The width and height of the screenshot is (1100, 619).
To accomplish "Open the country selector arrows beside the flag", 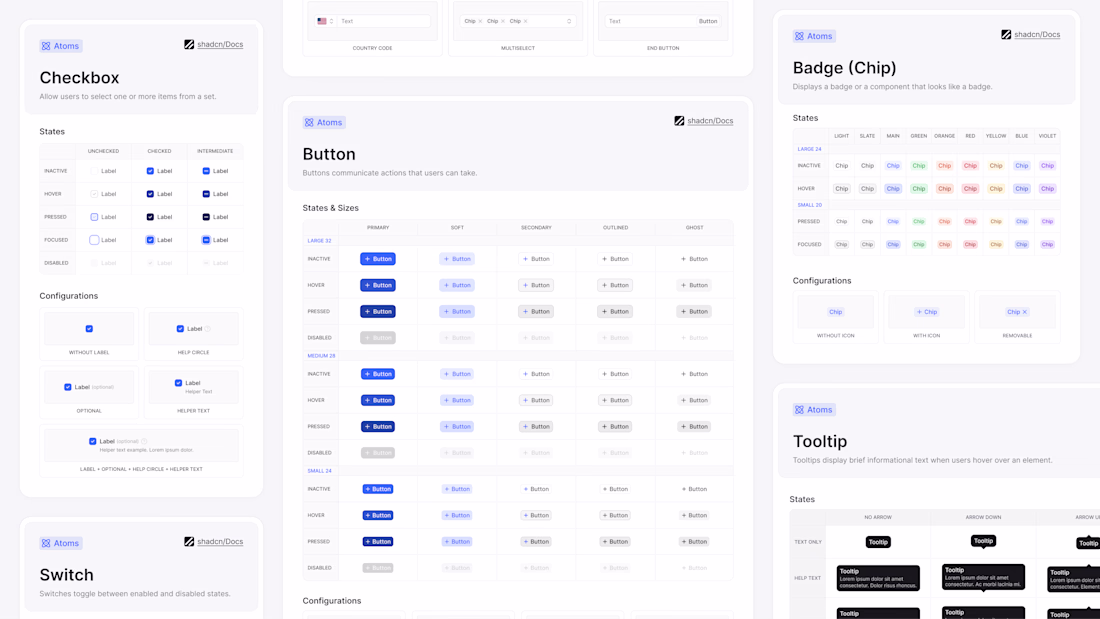I will click(x=332, y=21).
